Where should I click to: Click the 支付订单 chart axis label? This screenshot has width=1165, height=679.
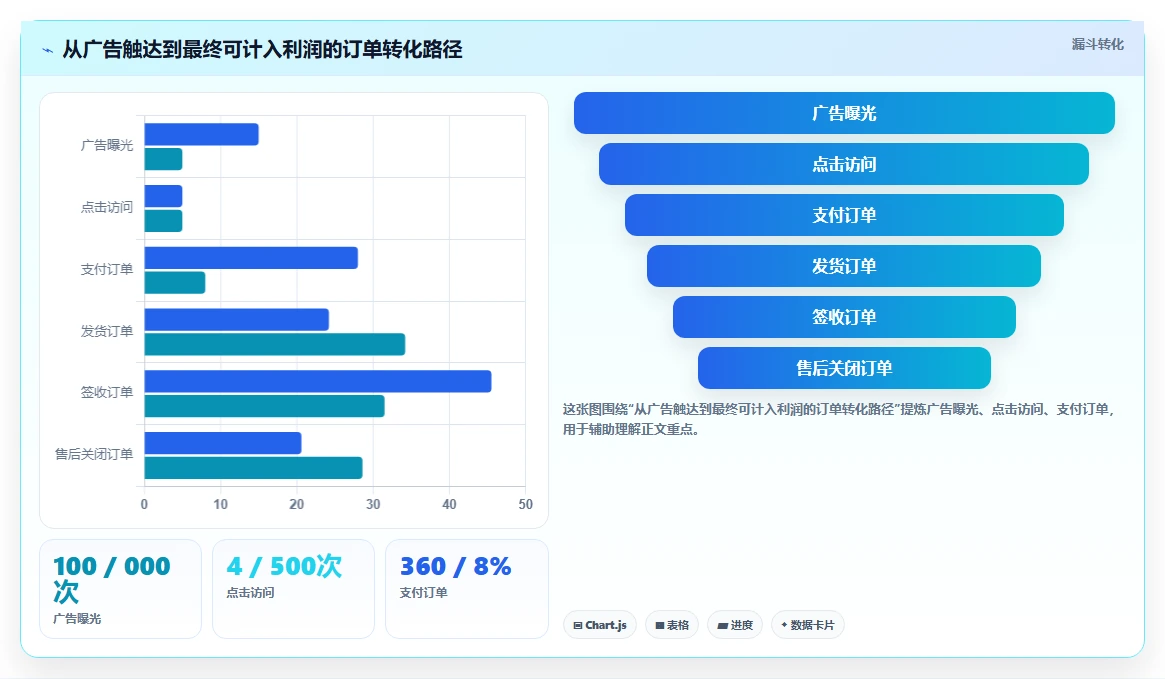pos(107,269)
